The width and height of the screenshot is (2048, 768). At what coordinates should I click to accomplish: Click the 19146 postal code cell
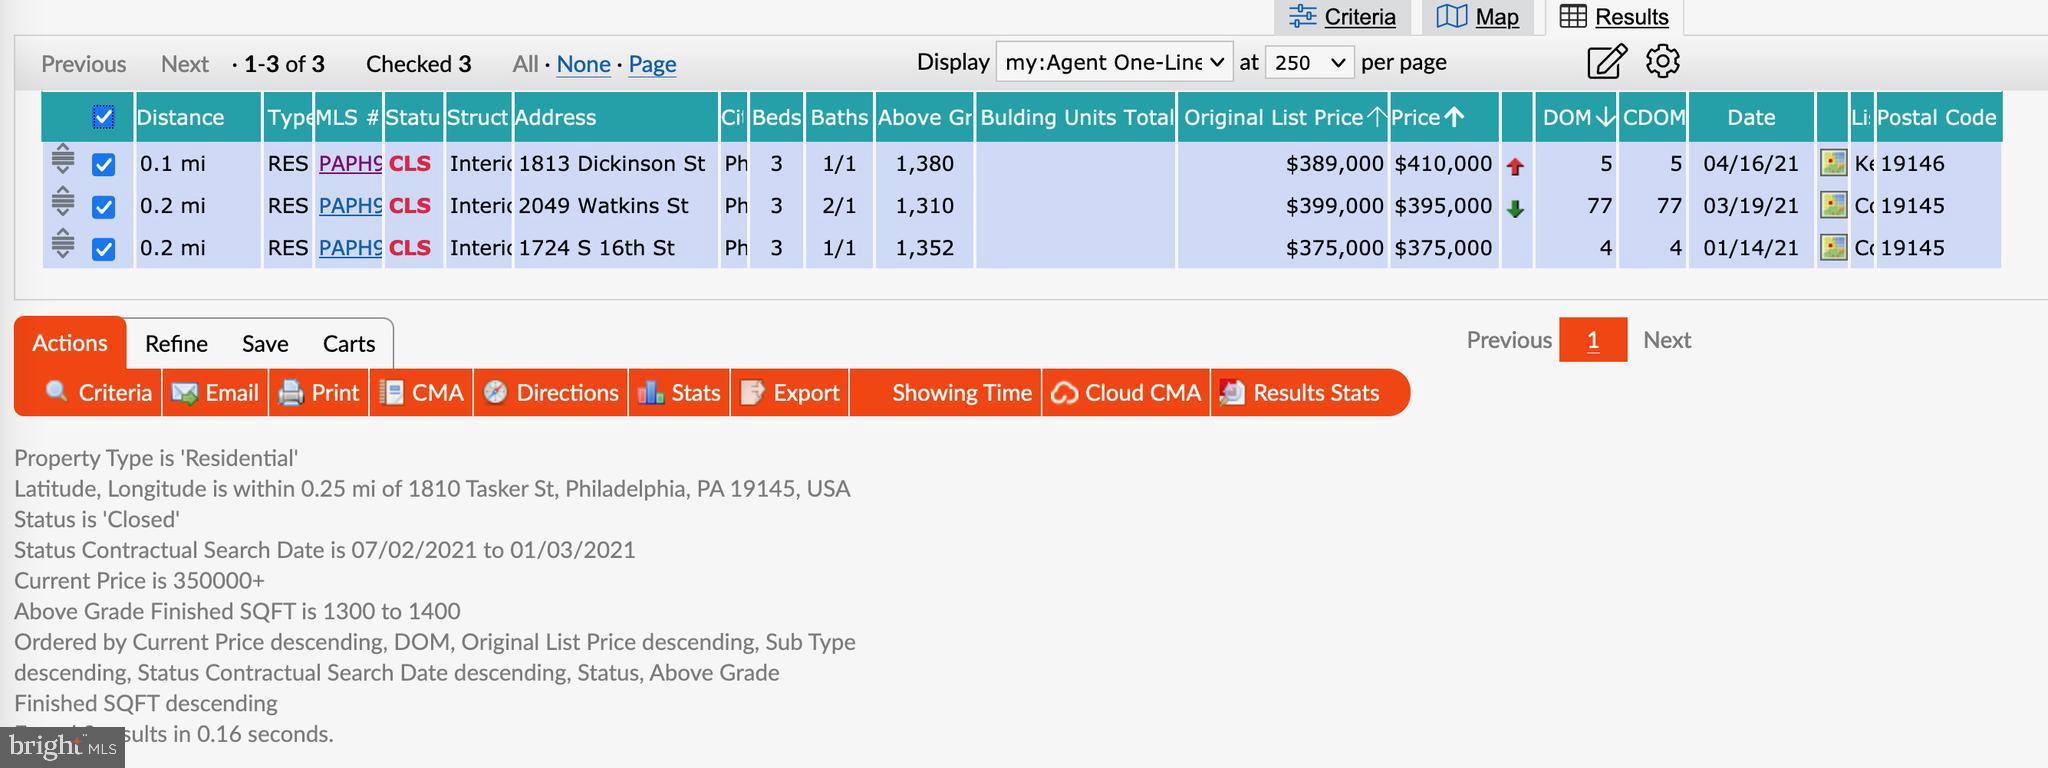(x=1938, y=163)
